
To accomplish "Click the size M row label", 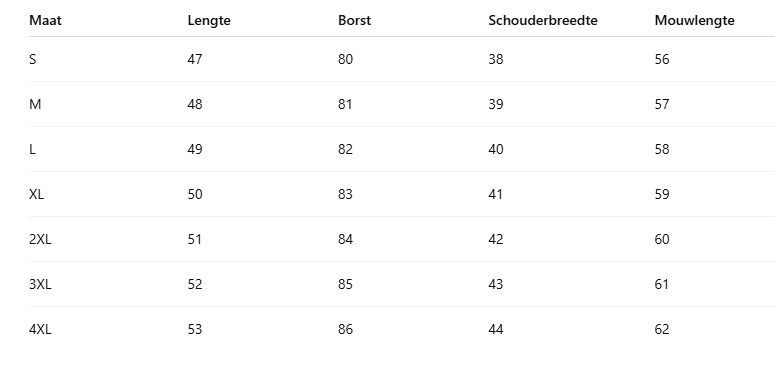I will point(35,104).
